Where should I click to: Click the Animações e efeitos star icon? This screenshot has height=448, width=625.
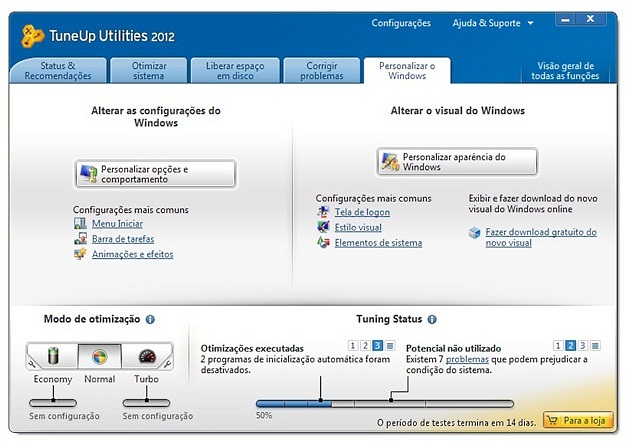[80, 253]
